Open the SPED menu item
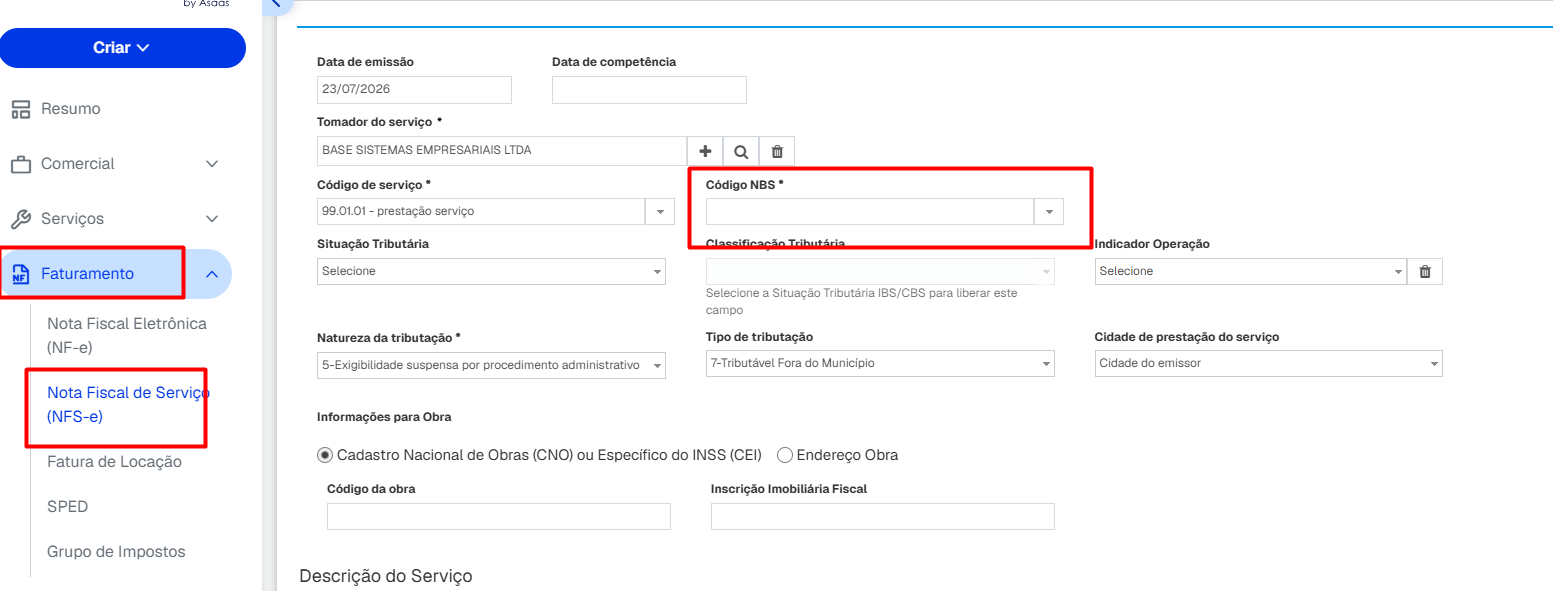 (68, 507)
